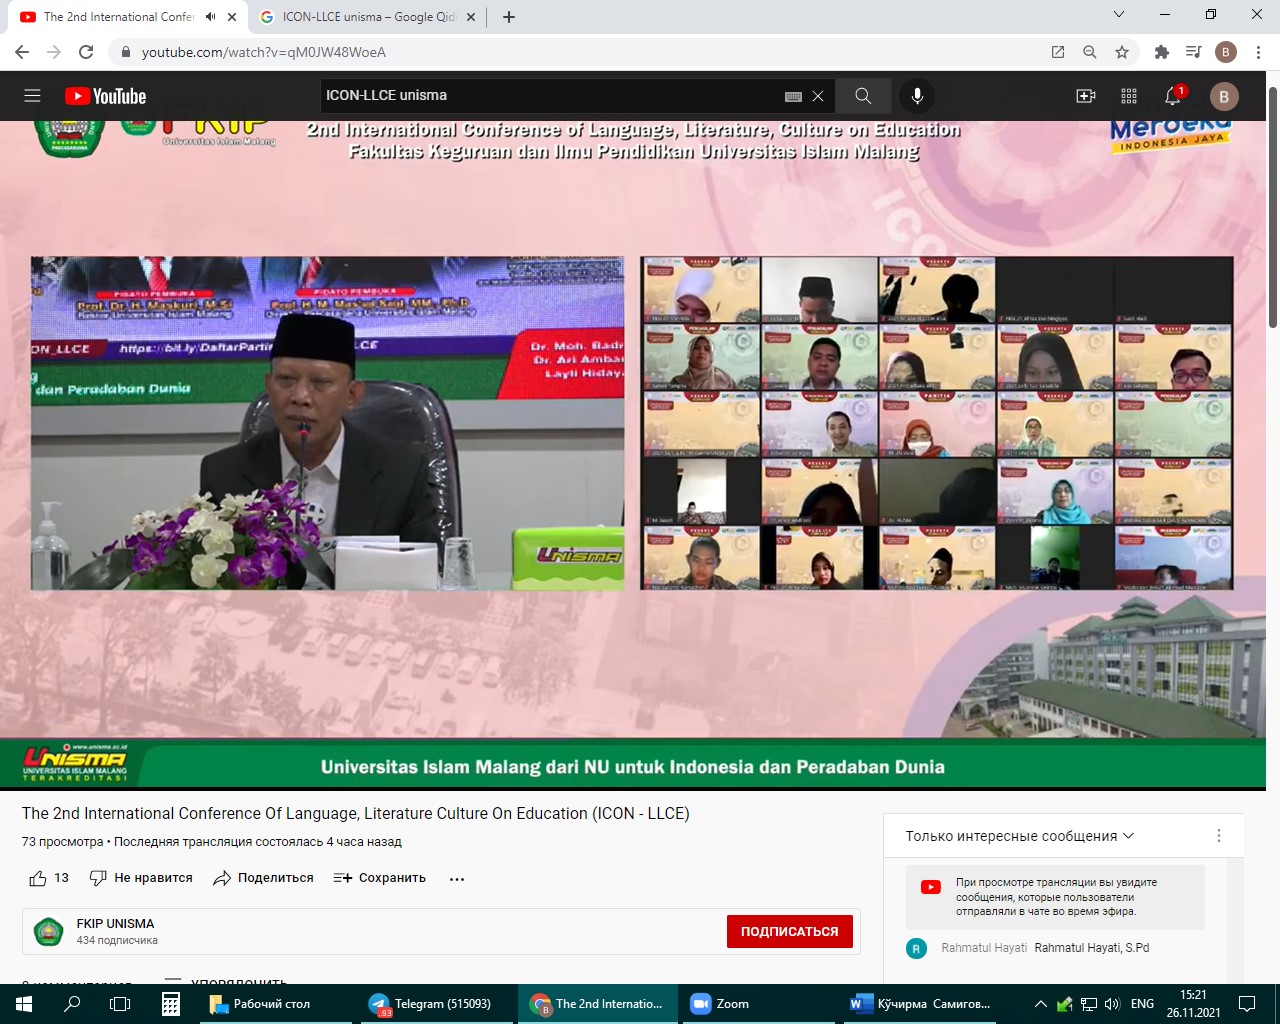Click the YouTube logo to go home
Screen dimensions: 1280x1024
pos(105,96)
